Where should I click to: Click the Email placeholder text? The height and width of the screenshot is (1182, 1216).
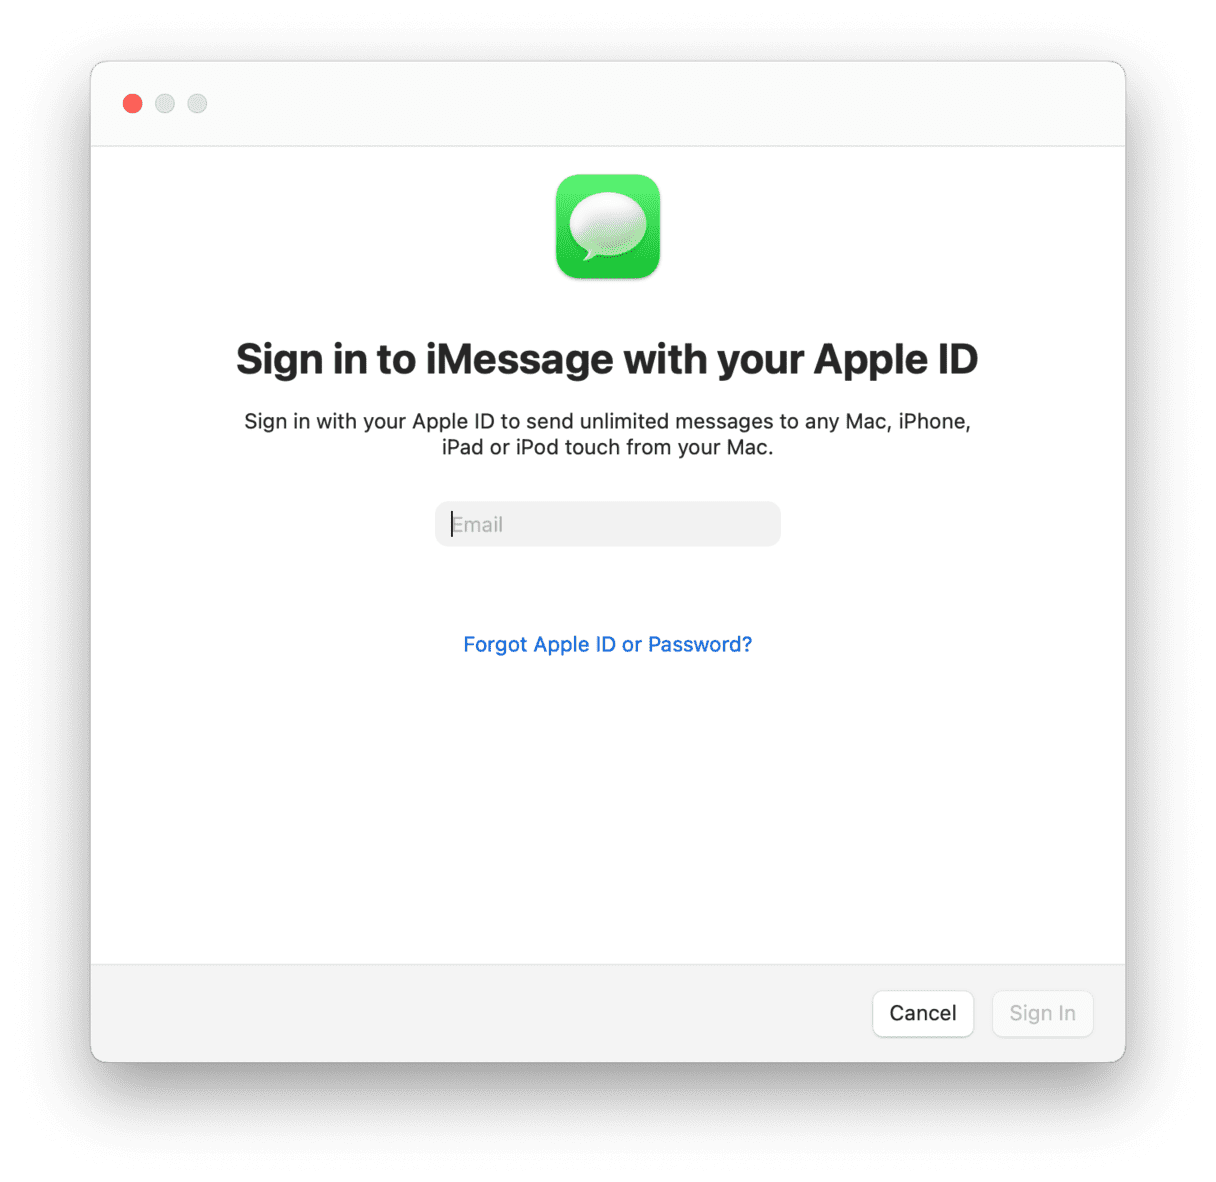[478, 524]
